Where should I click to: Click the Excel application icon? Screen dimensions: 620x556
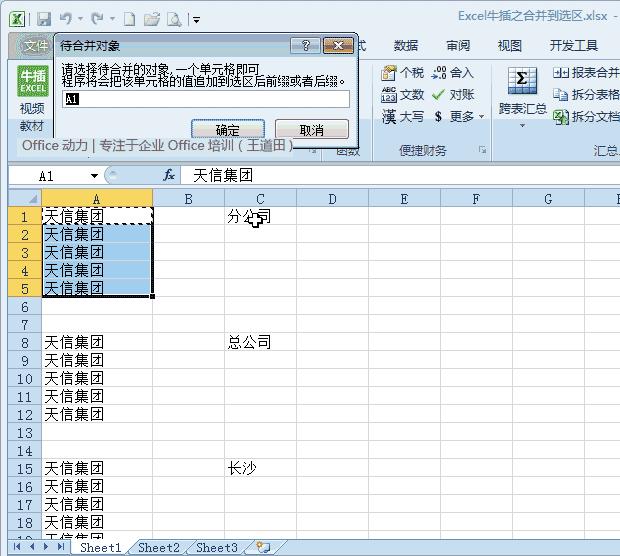(x=17, y=19)
